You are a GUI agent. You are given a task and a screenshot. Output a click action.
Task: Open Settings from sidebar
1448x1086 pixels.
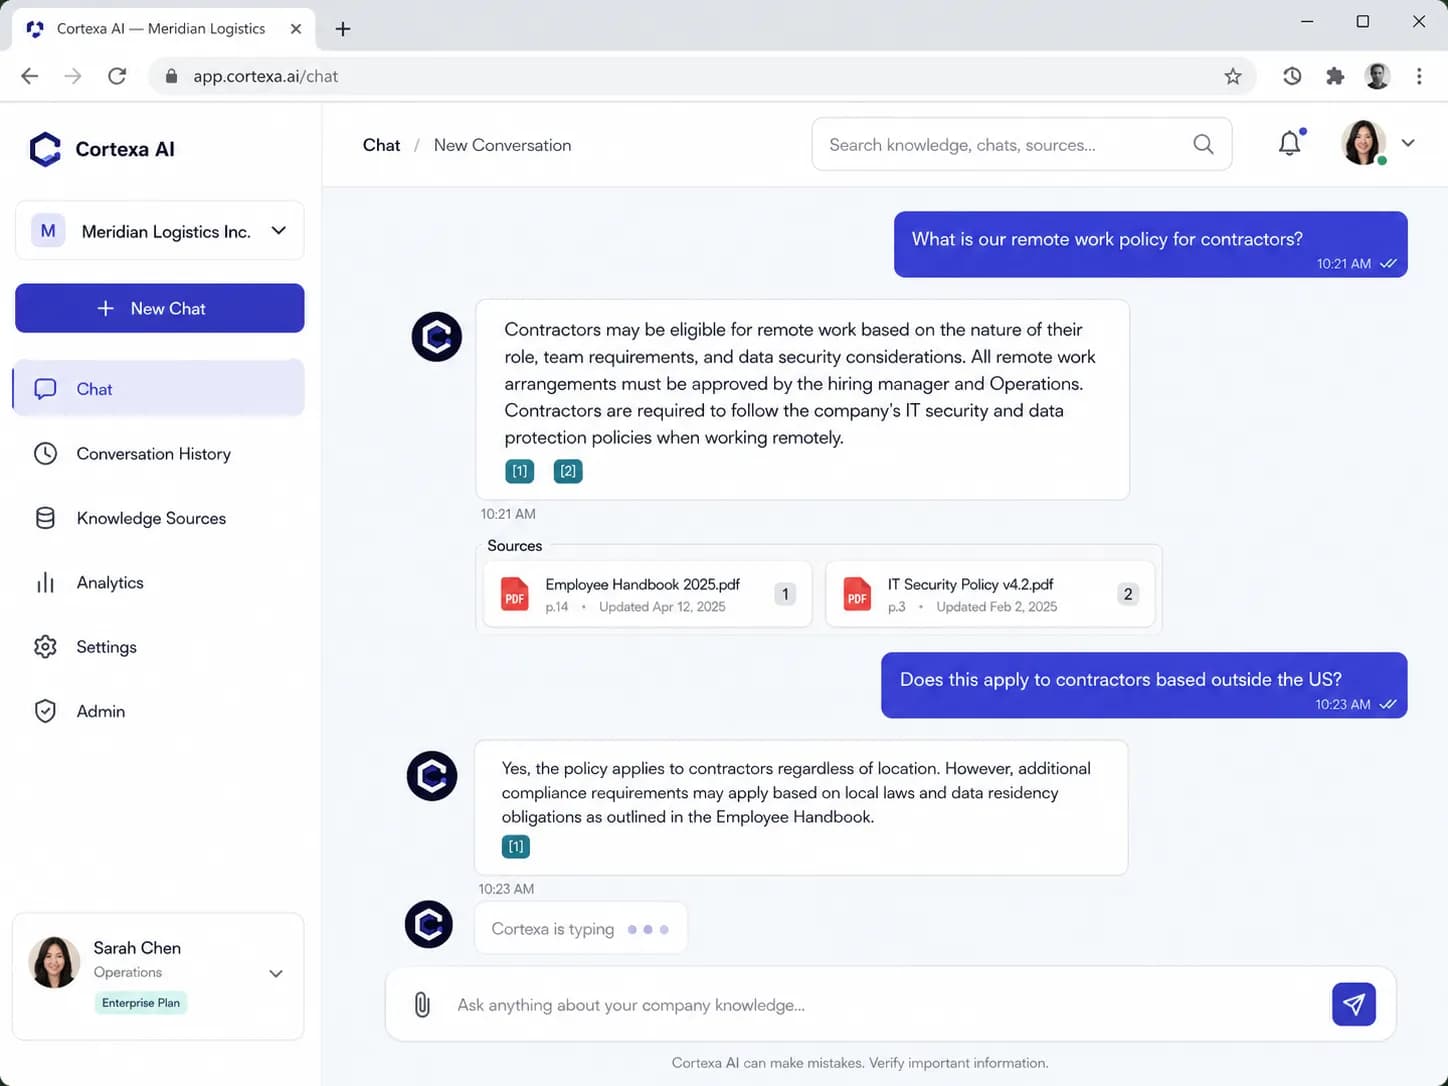click(x=159, y=647)
